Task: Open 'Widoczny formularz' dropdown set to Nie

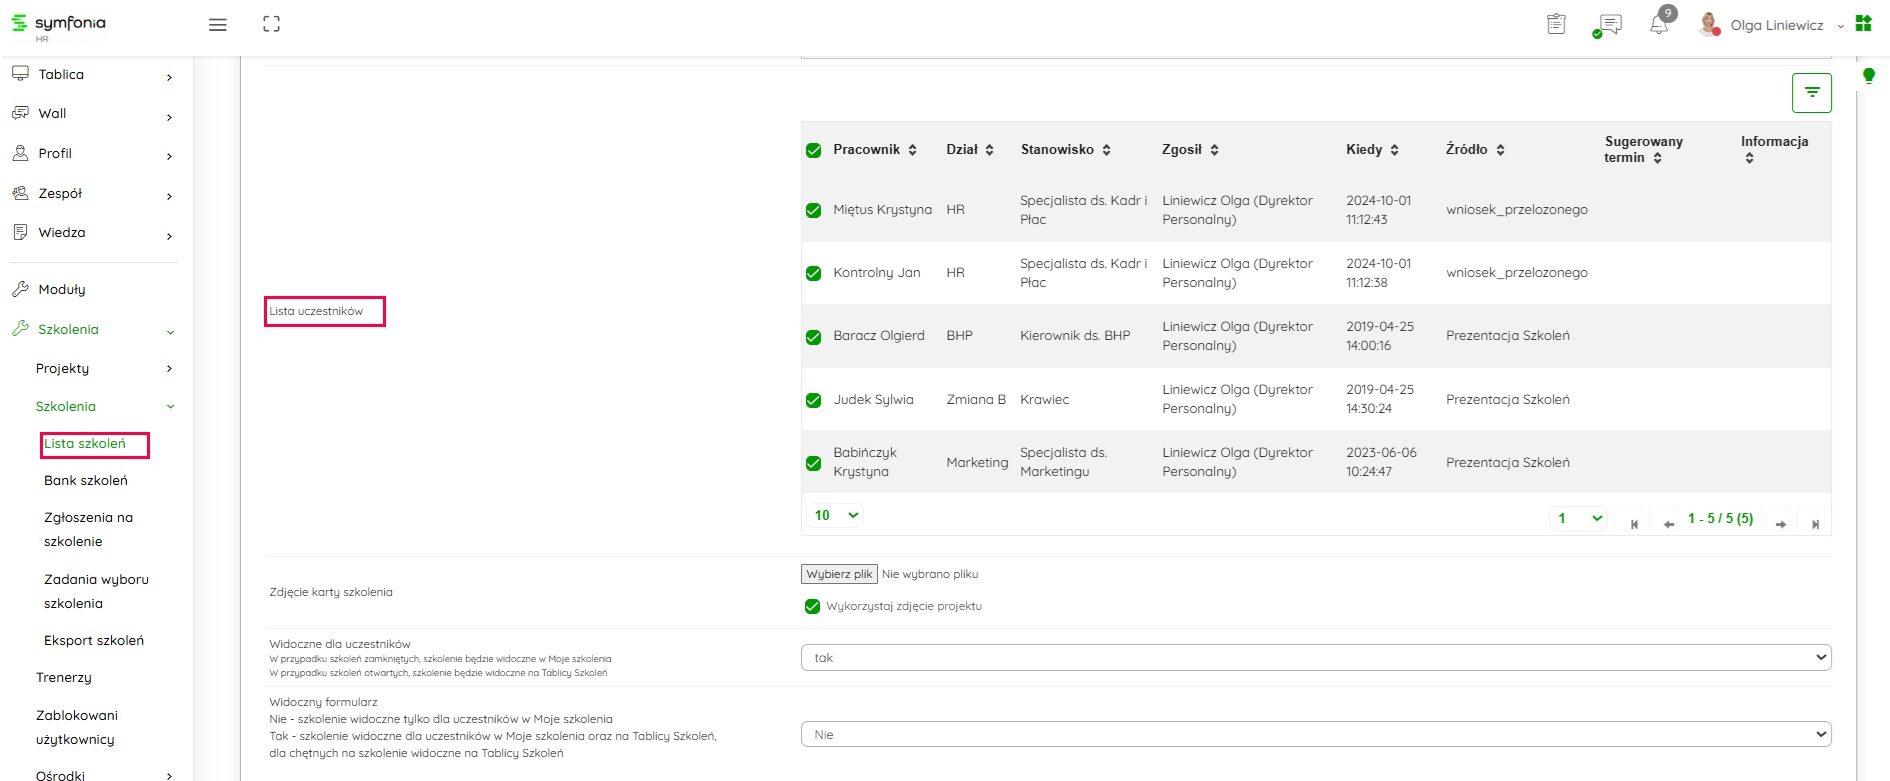Action: (x=1315, y=735)
